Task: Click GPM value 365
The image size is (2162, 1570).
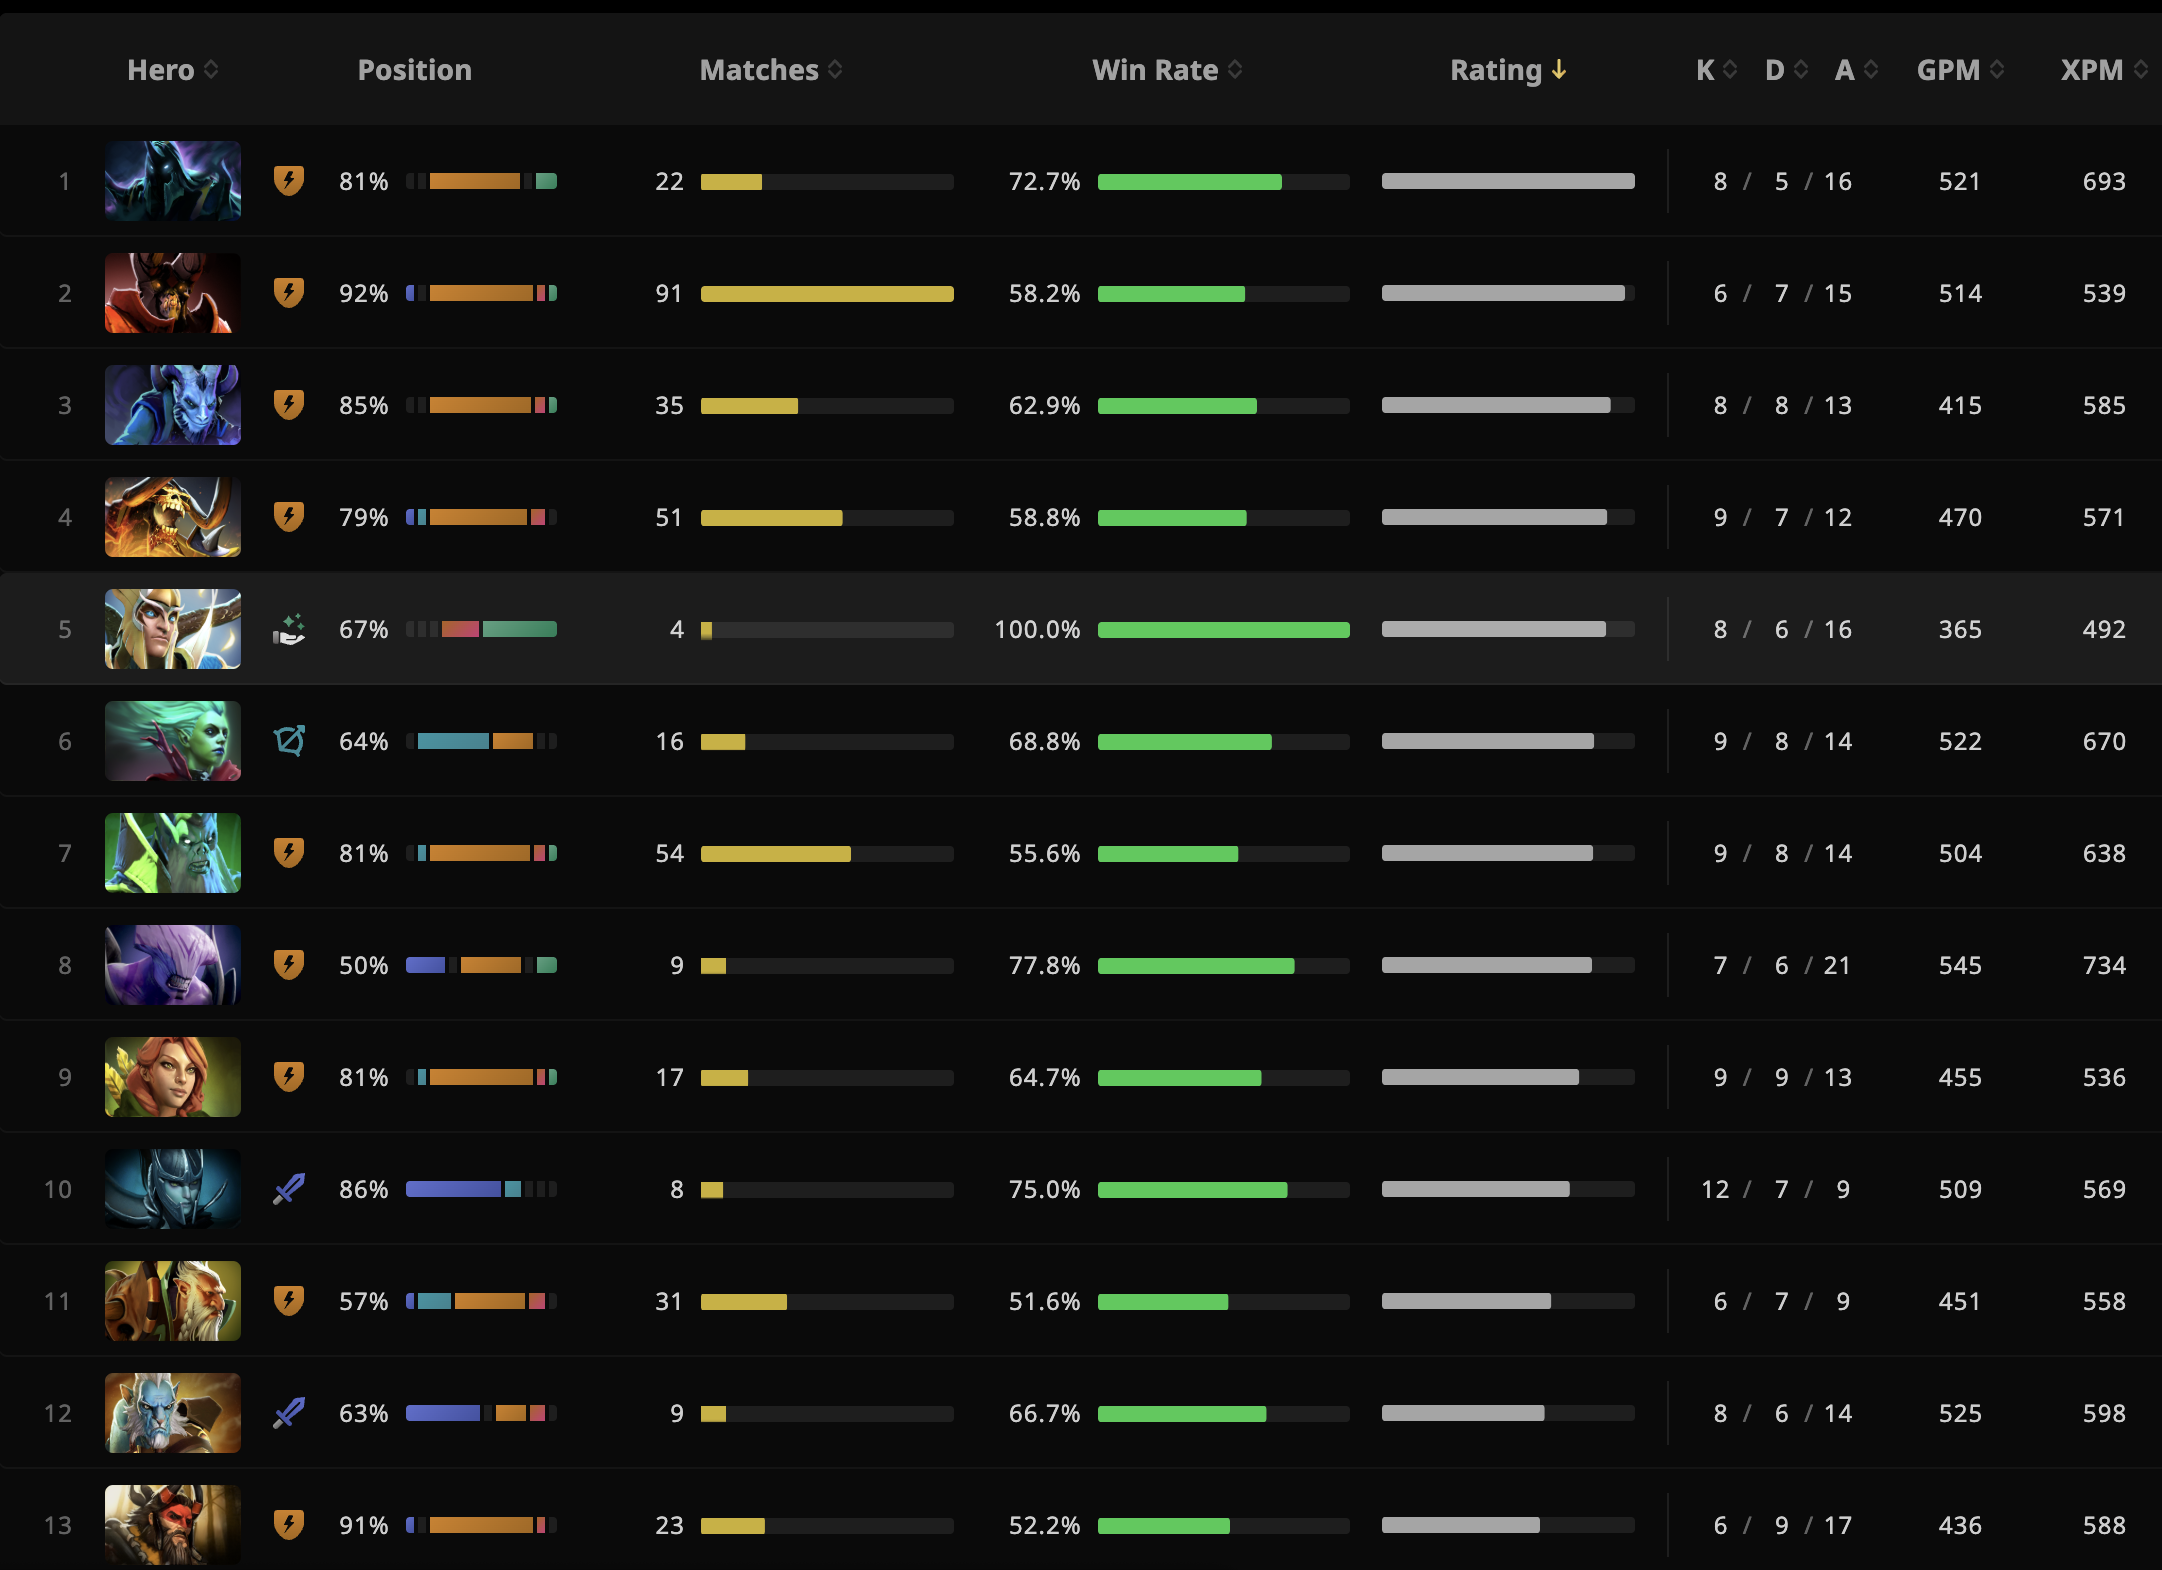Action: point(1960,630)
